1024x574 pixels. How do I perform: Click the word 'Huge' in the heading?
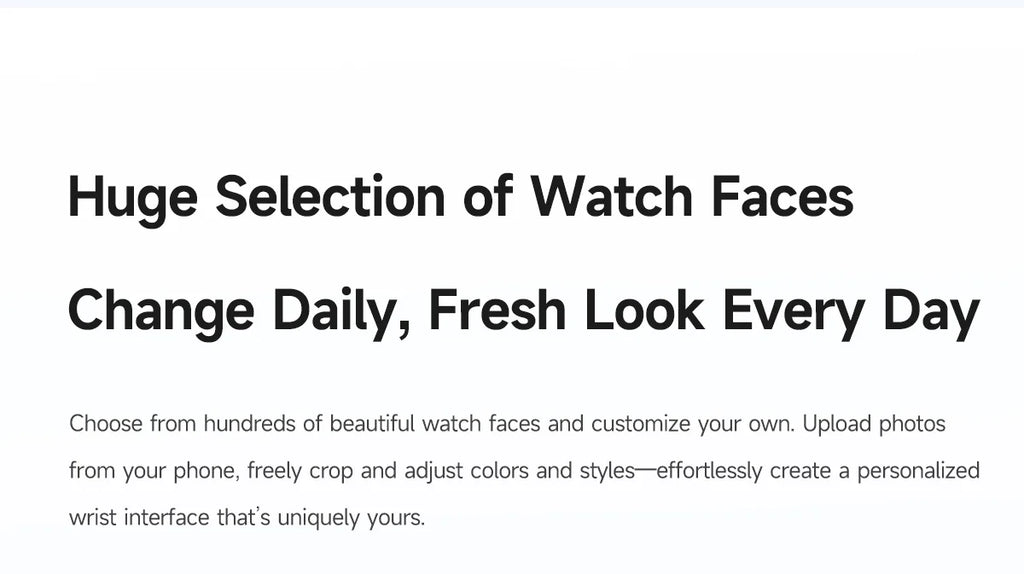point(133,199)
